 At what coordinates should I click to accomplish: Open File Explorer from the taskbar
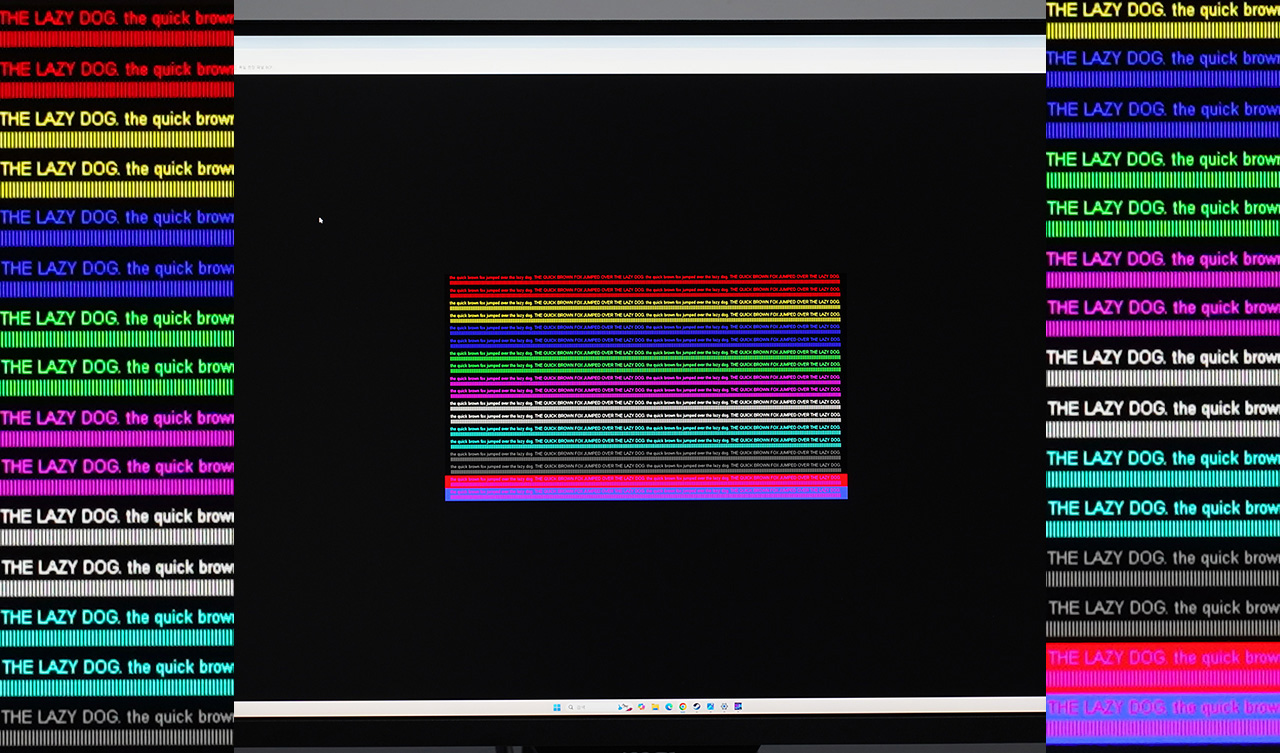(655, 707)
